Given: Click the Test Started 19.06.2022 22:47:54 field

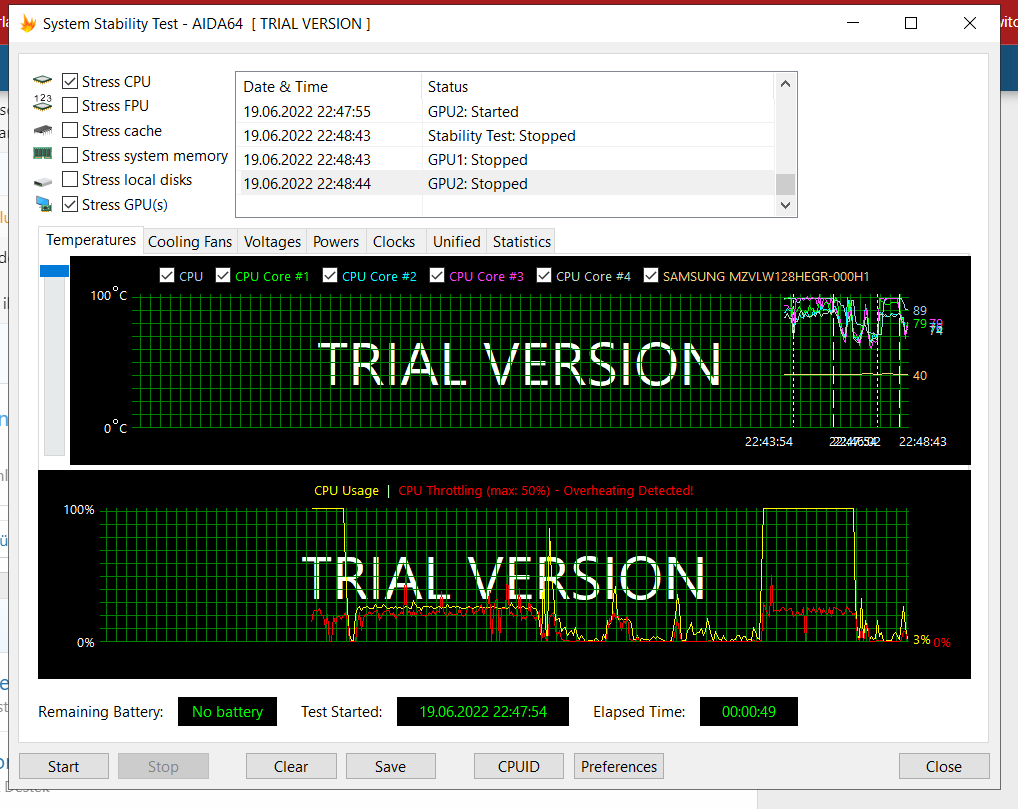Looking at the screenshot, I should (483, 712).
